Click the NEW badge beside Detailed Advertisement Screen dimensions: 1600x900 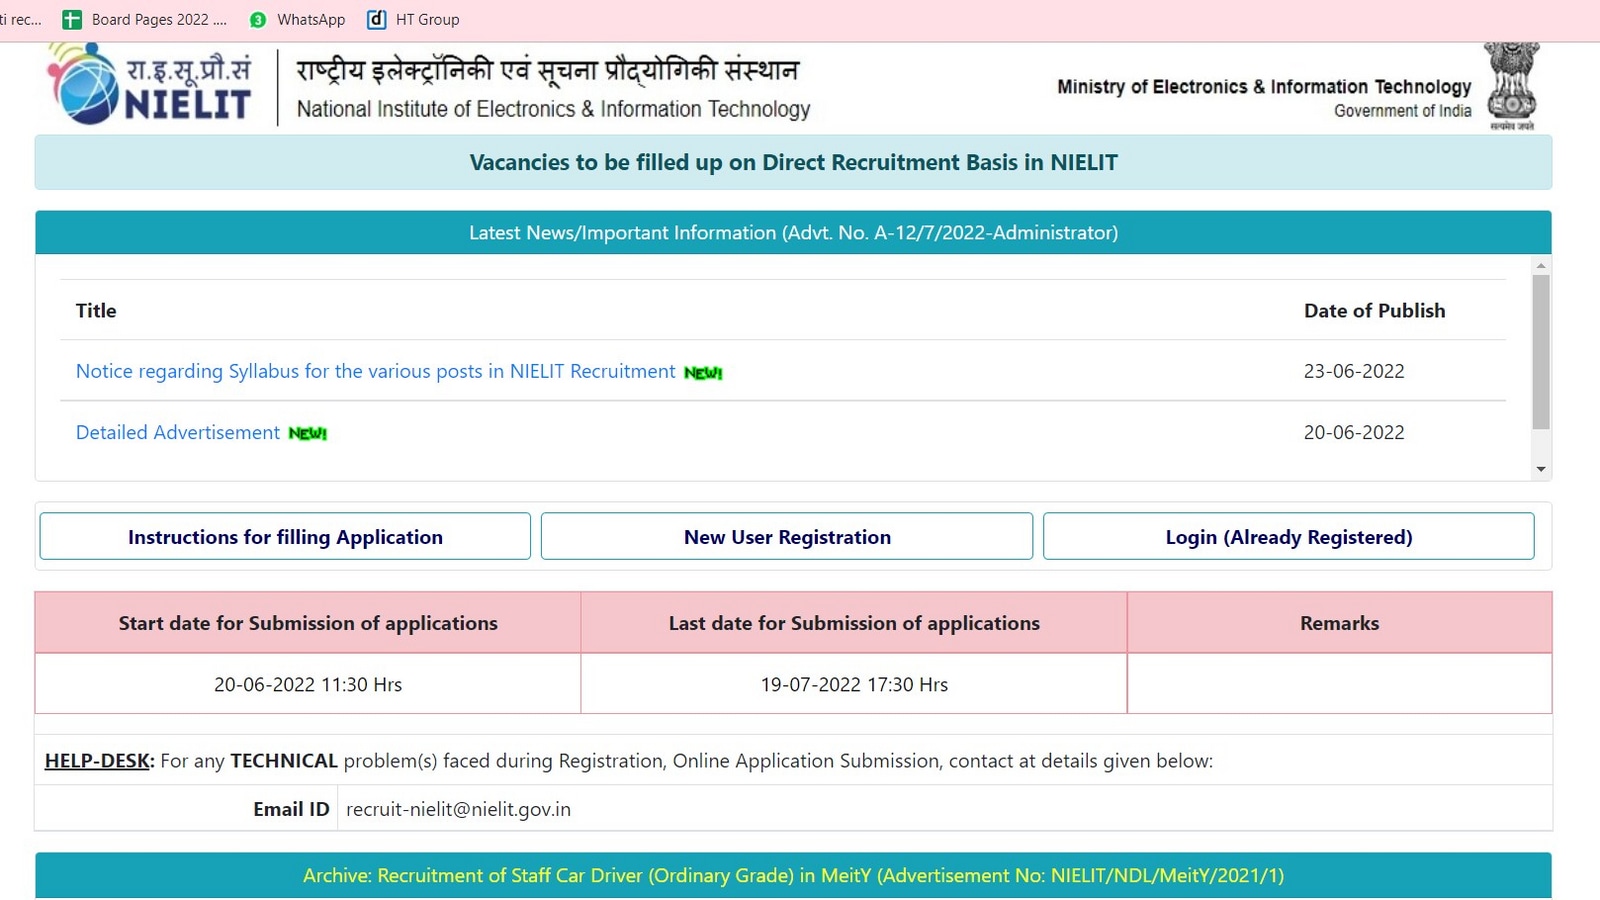(x=308, y=434)
